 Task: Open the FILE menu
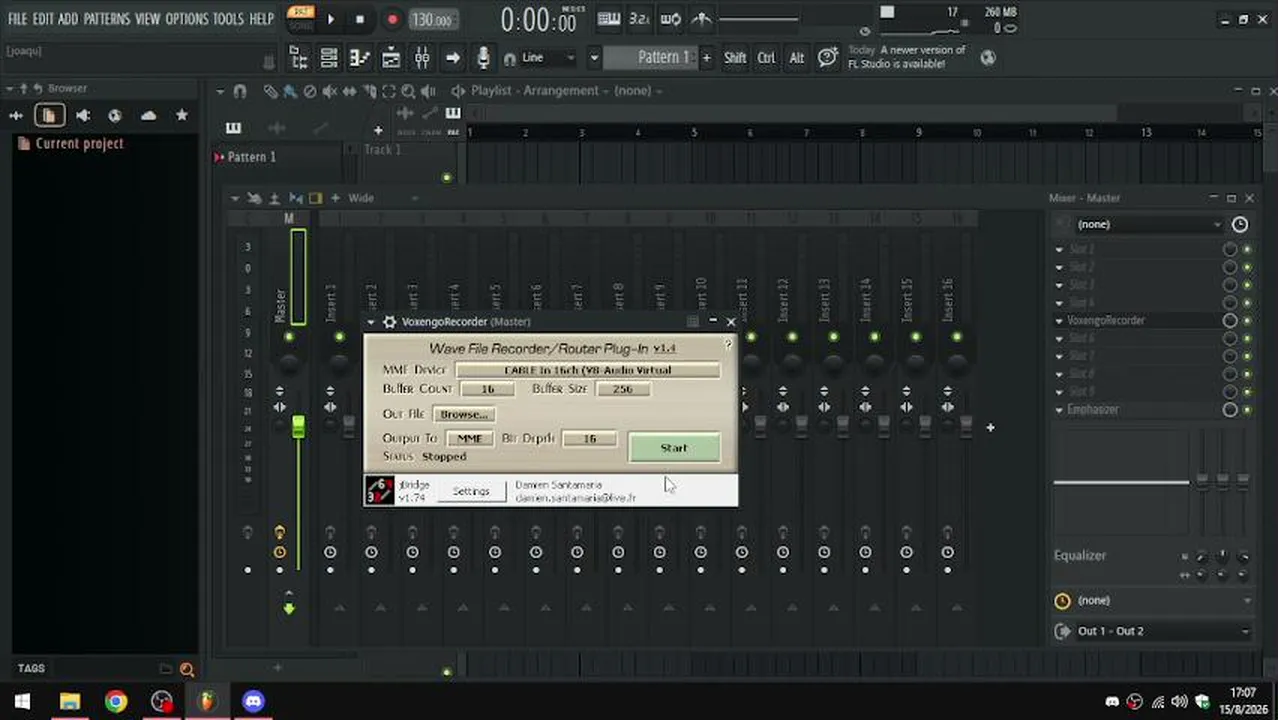click(17, 19)
